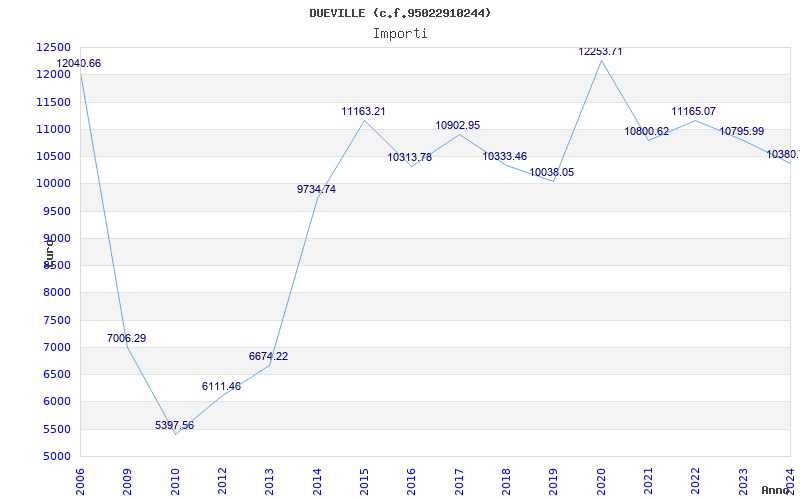Screen dimensions: 800x500
Task: Click the y-axis value 7500
Action: [x=56, y=320]
